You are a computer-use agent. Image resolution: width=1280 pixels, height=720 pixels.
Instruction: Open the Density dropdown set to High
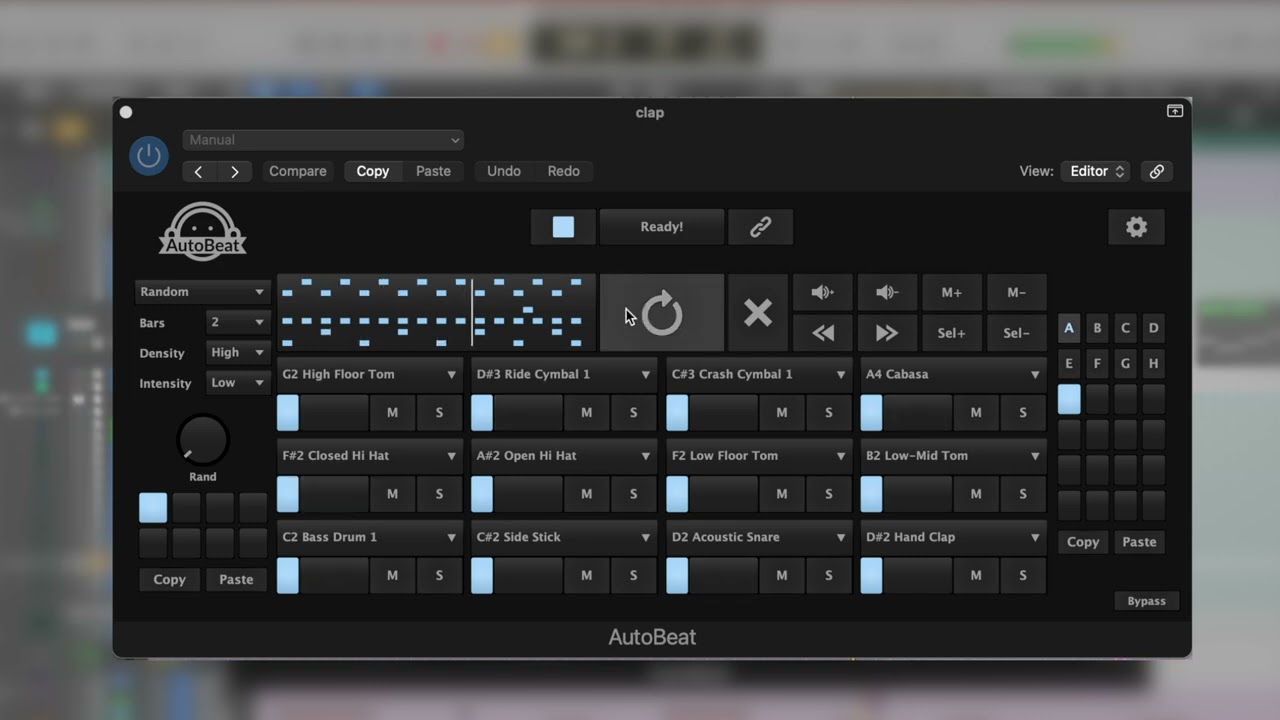tap(238, 352)
